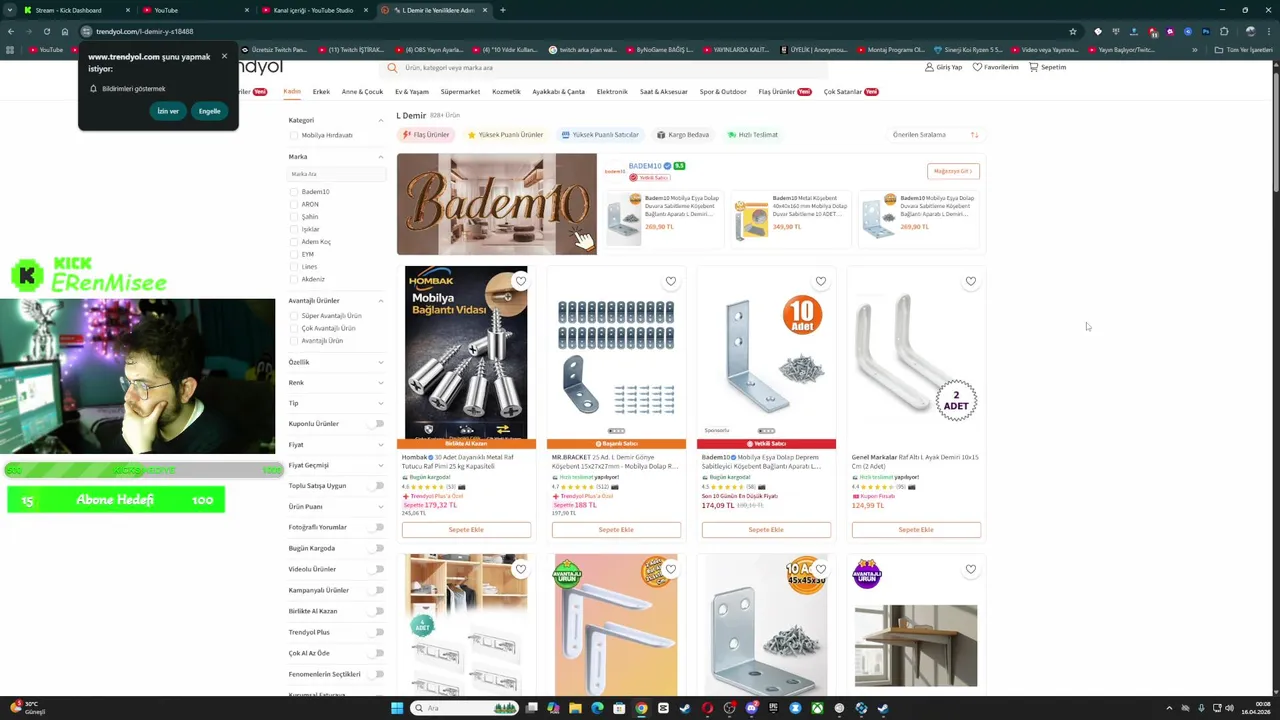The height and width of the screenshot is (720, 1280).
Task: Favorite the Hombak screw product
Action: pyautogui.click(x=520, y=281)
